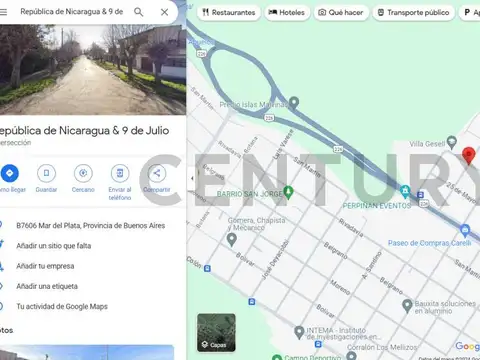Click the red location pin marker
This screenshot has width=480, height=360.
click(468, 155)
